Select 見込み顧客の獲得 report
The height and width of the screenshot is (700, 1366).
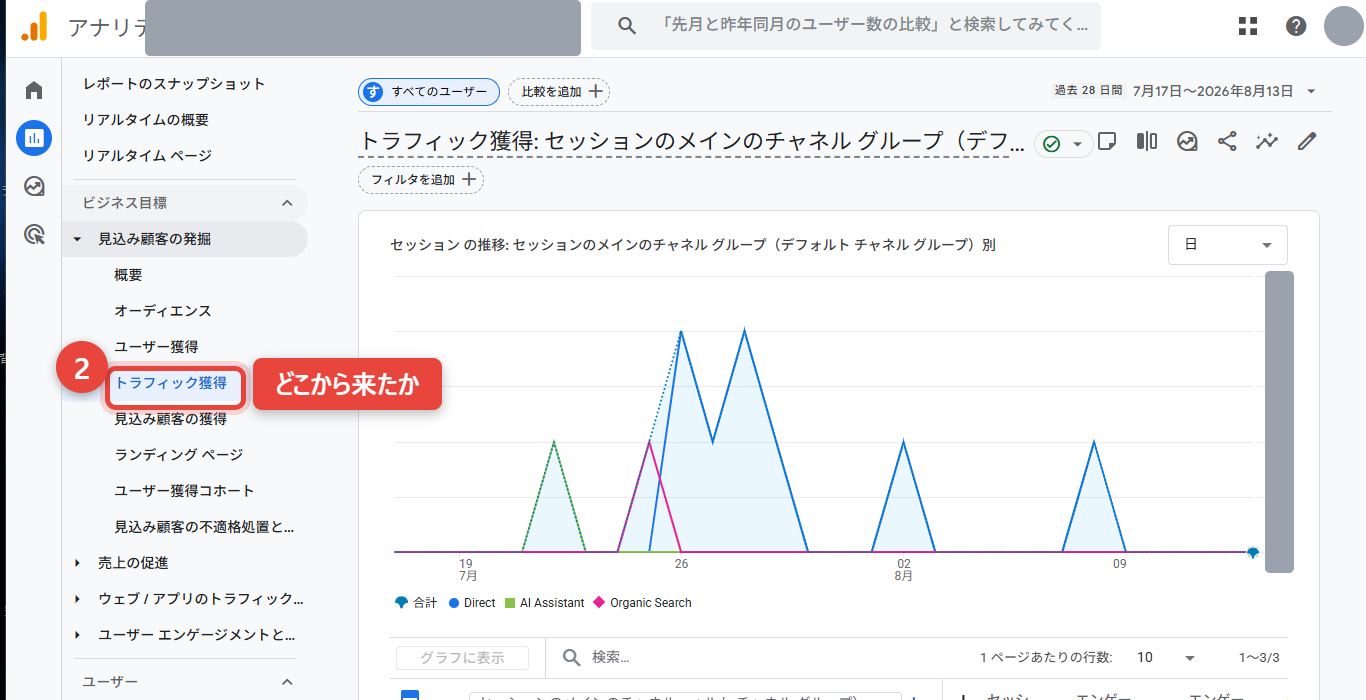click(x=171, y=419)
